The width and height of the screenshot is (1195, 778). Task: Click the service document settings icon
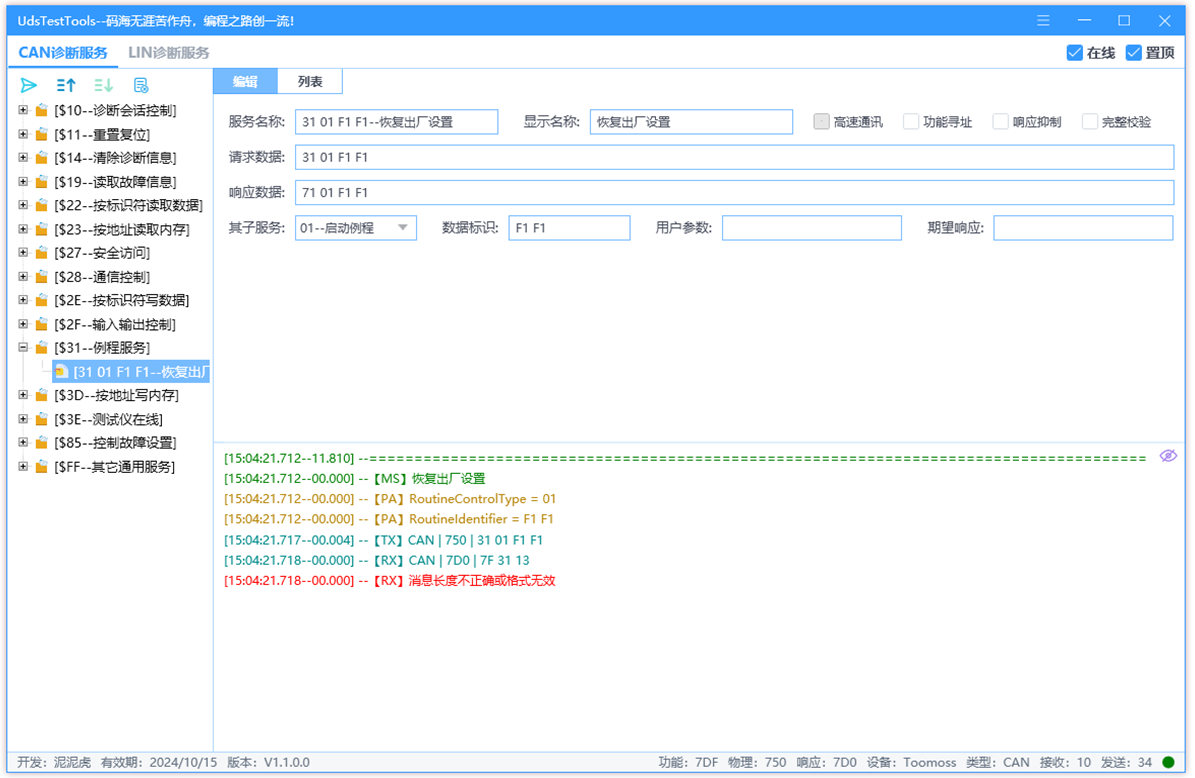pos(140,85)
